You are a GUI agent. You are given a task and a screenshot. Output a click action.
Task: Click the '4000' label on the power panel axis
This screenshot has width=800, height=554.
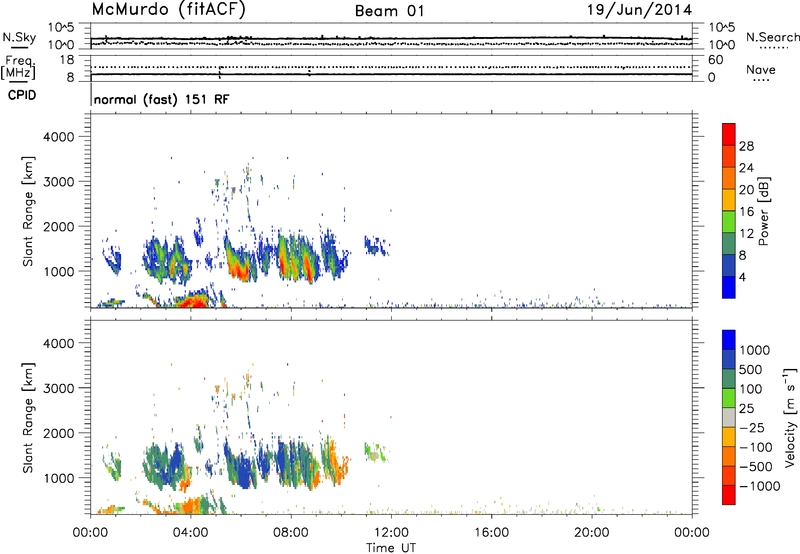59,137
